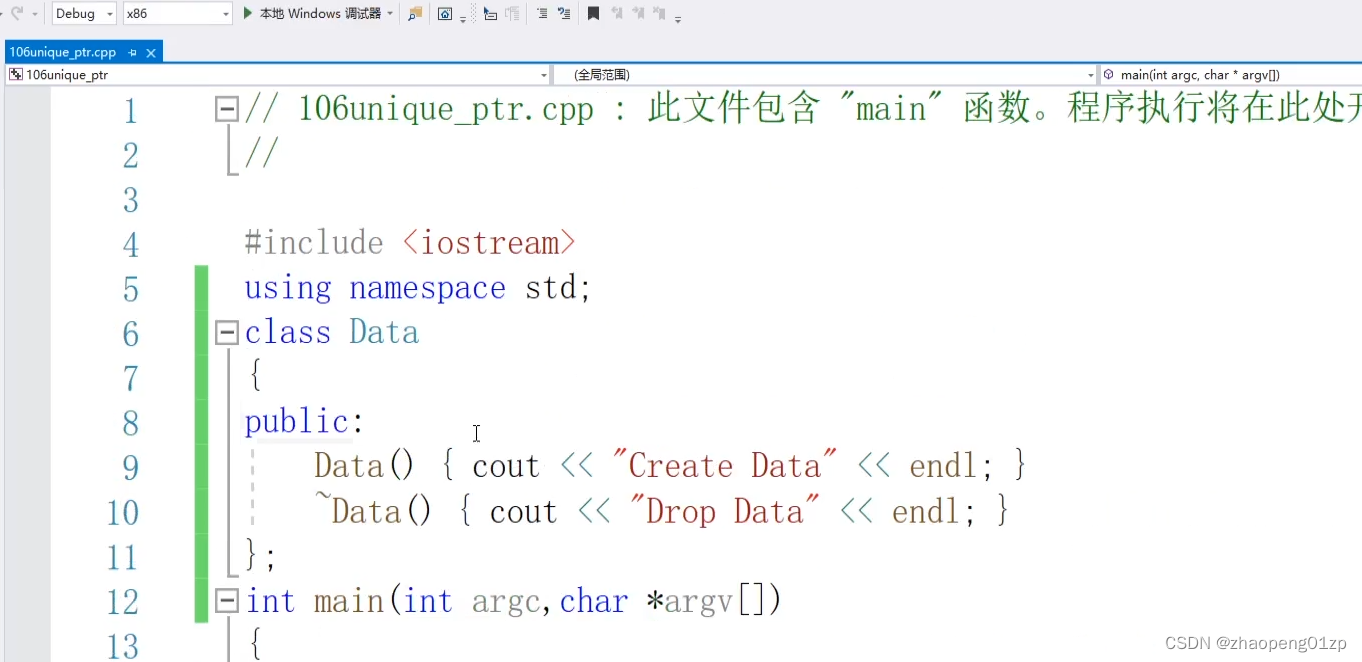The height and width of the screenshot is (662, 1362).
Task: Open the toolbar overflow options arrow after that icon
Action: coord(463,18)
